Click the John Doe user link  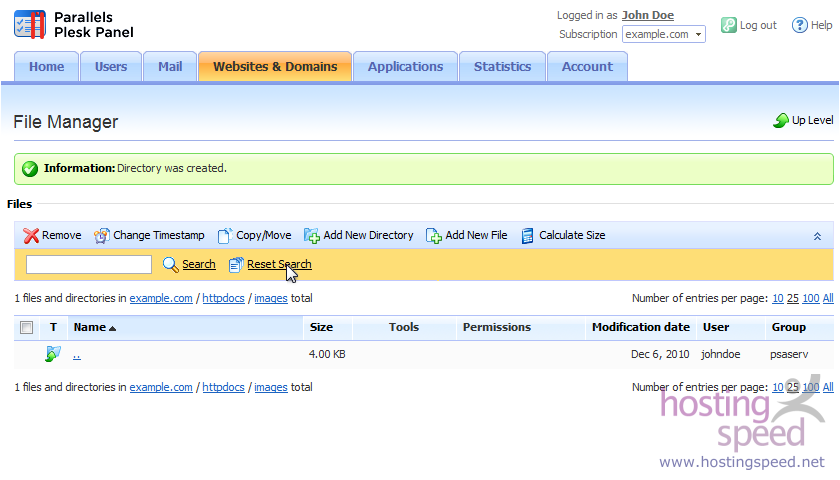(648, 15)
